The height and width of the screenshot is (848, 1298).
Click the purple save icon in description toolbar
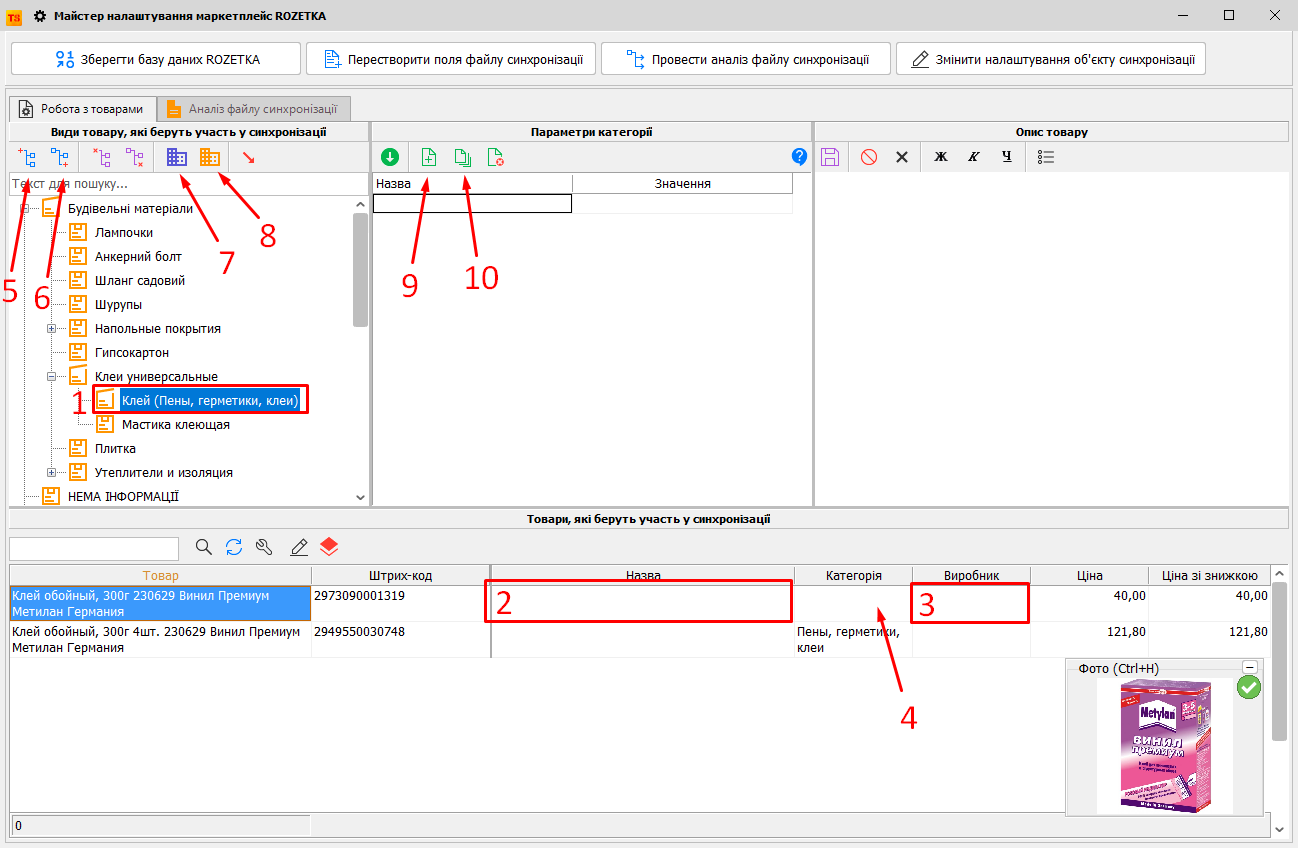[830, 157]
